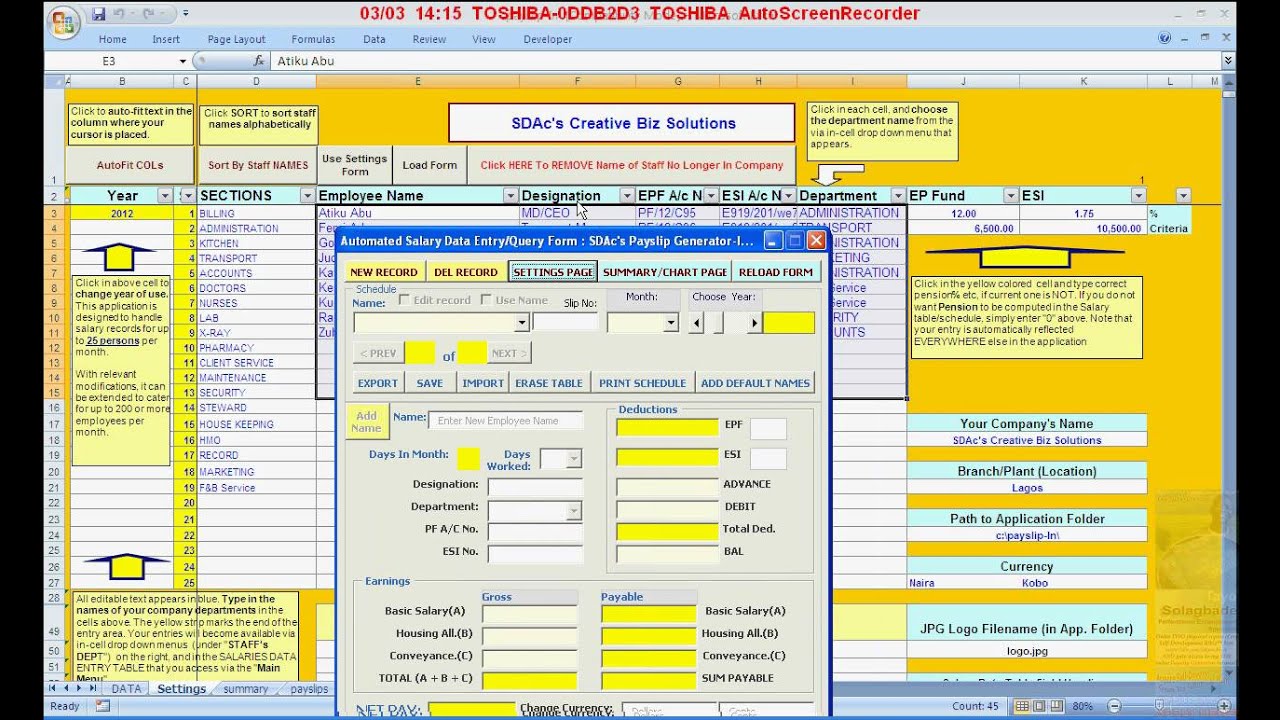Click the ERASE TABLE button
Viewport: 1280px width, 720px height.
549,383
